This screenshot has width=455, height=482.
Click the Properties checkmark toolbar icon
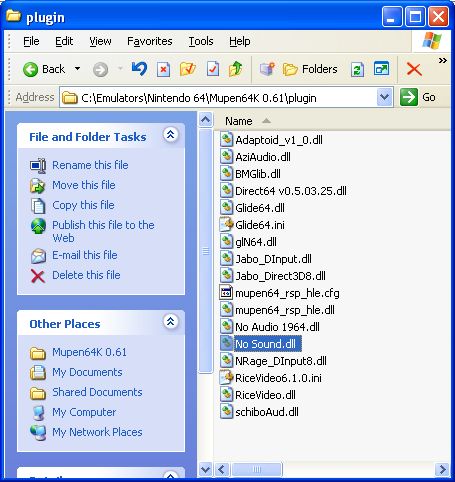[213, 69]
